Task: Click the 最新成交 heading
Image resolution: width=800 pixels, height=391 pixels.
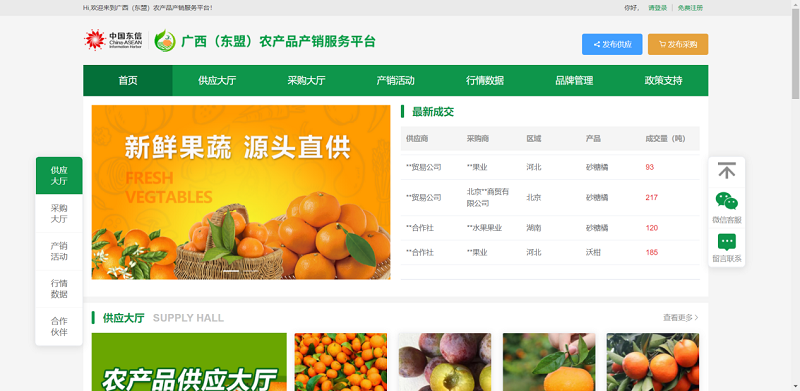Action: (433, 112)
